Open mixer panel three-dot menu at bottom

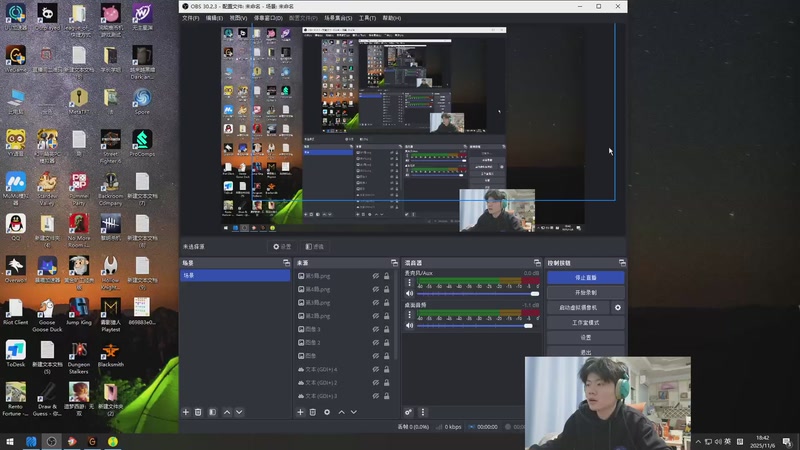[422, 412]
